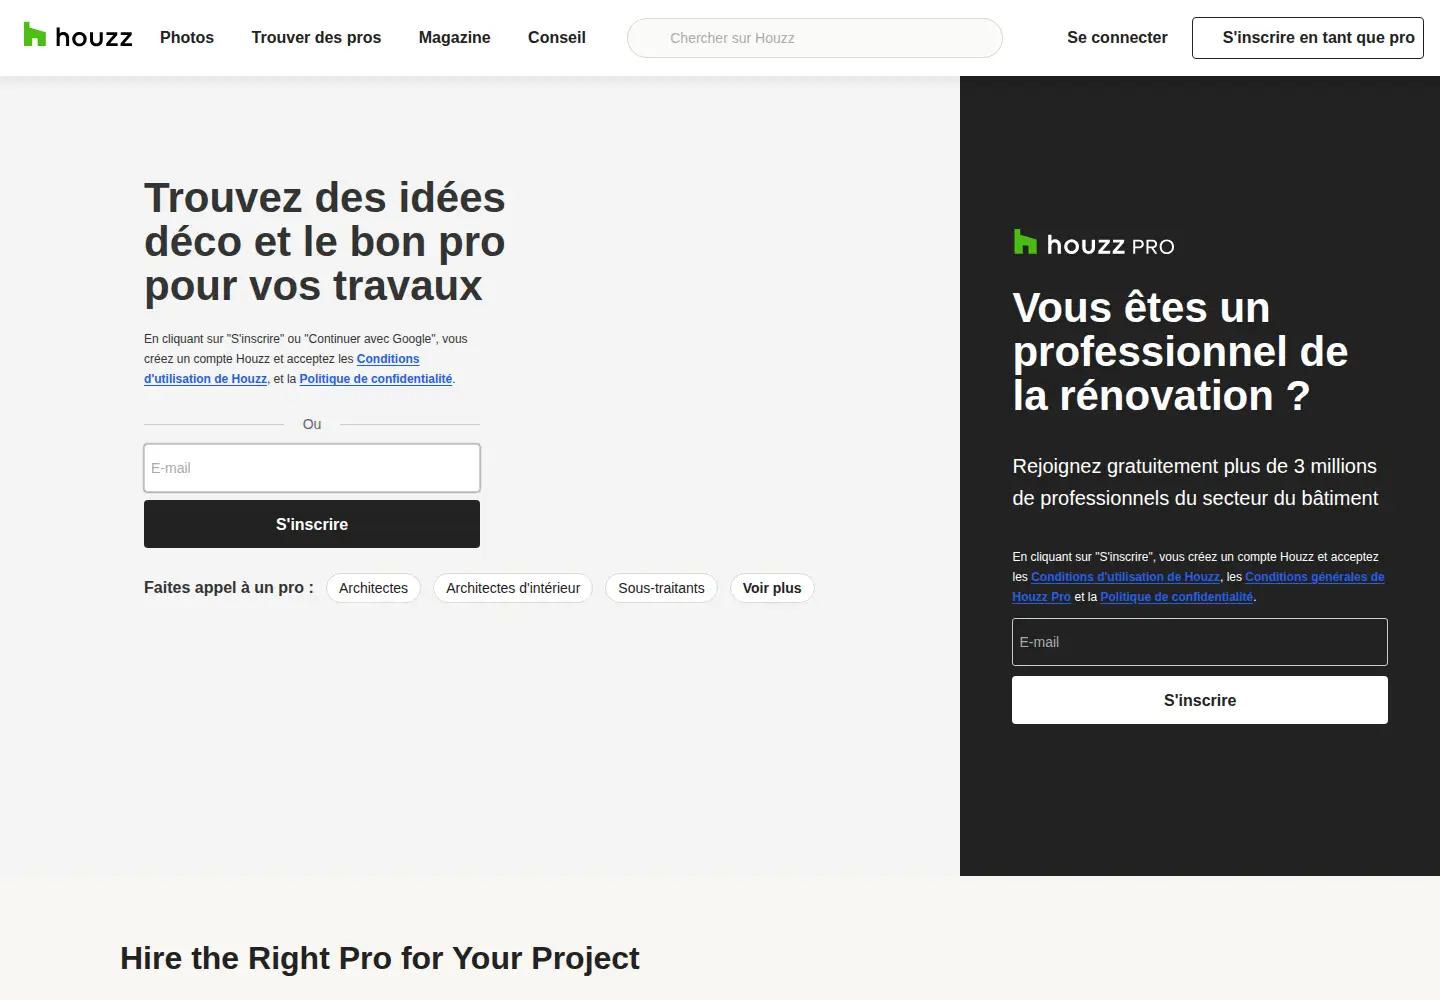Click the black S'inscrire button
Screen dimensions: 1440x1000
point(312,524)
